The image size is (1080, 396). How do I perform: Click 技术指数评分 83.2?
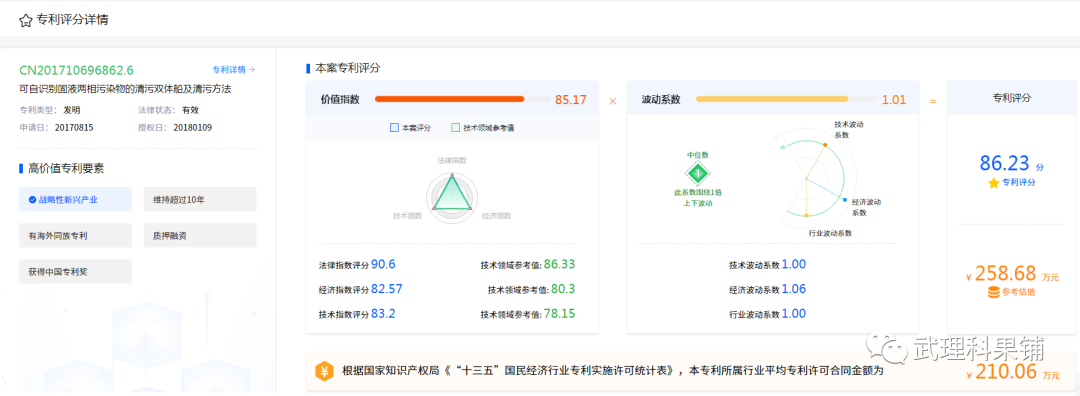click(357, 314)
